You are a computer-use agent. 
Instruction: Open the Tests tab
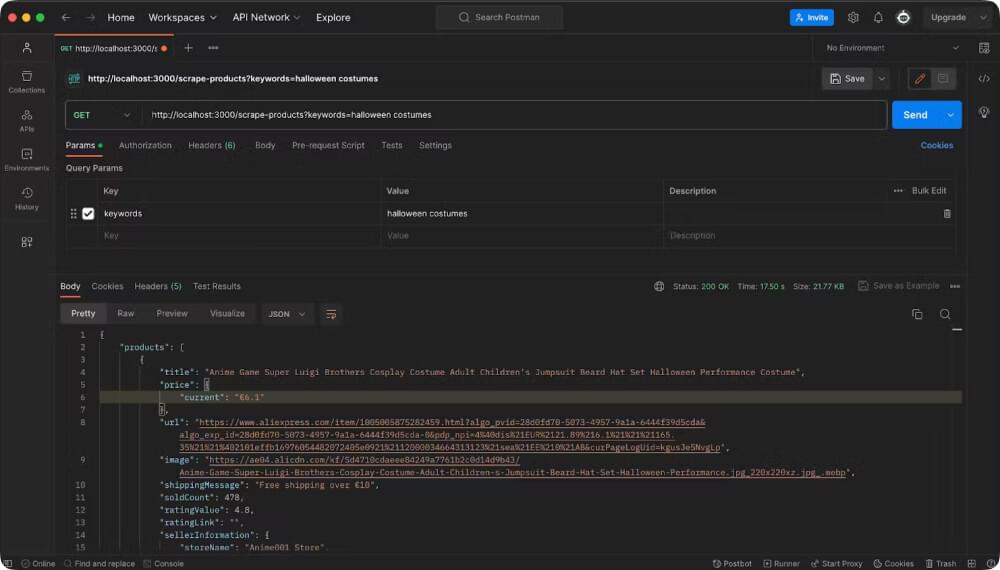[392, 145]
